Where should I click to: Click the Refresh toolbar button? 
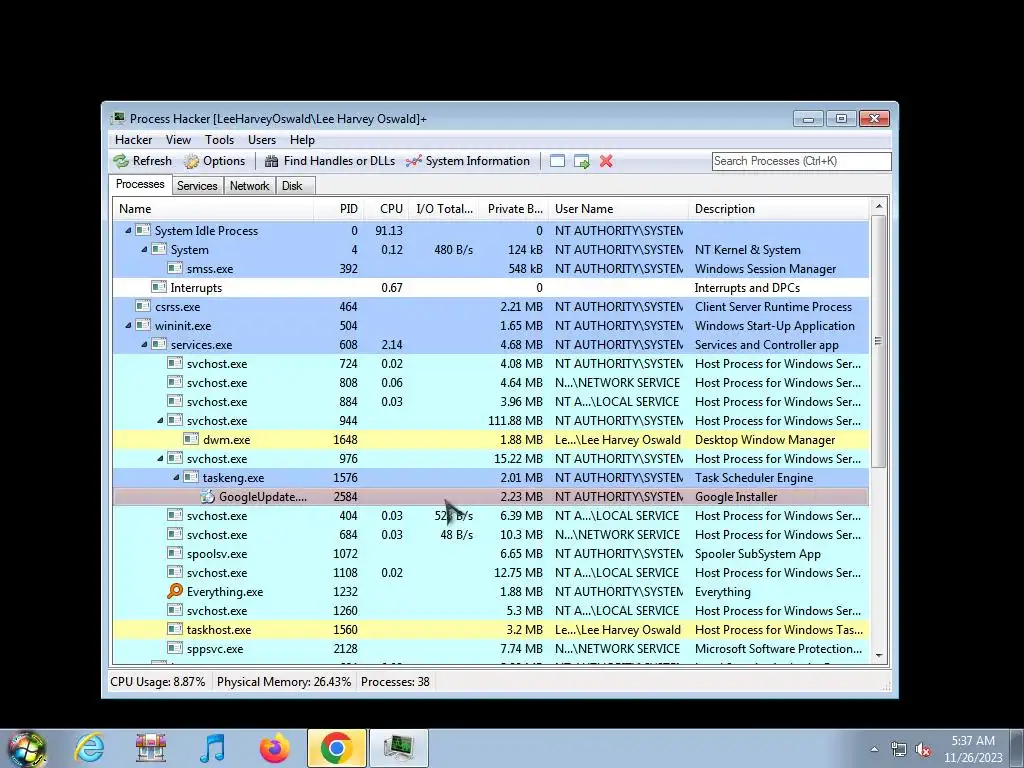point(142,161)
